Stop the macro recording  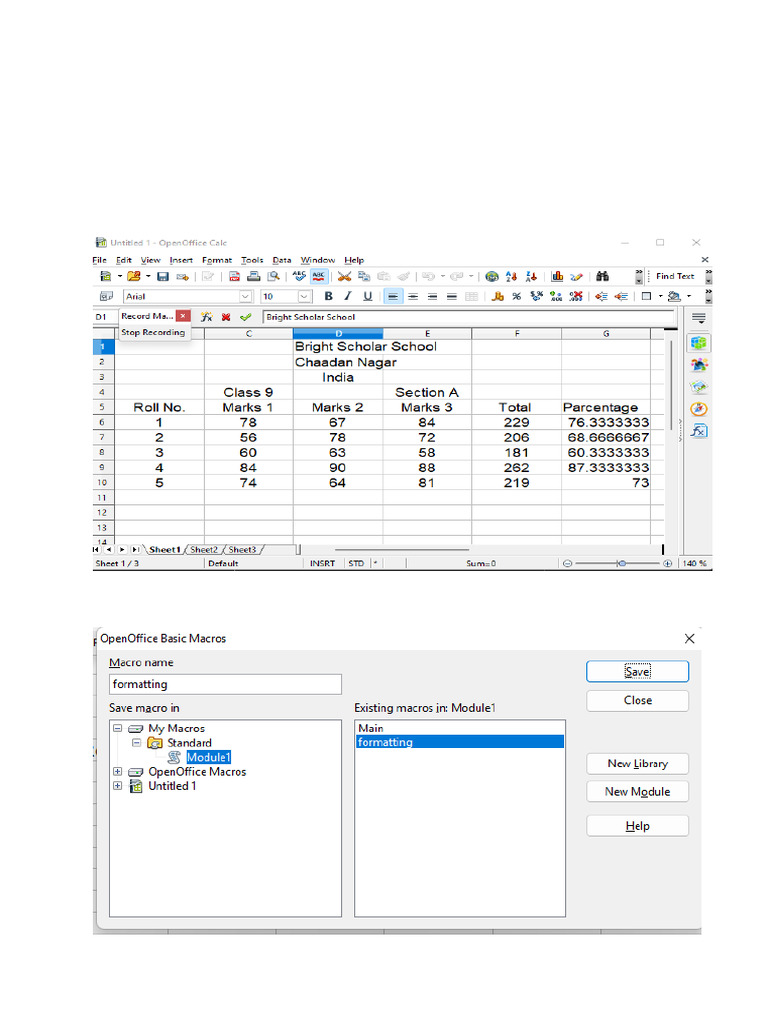pyautogui.click(x=153, y=332)
